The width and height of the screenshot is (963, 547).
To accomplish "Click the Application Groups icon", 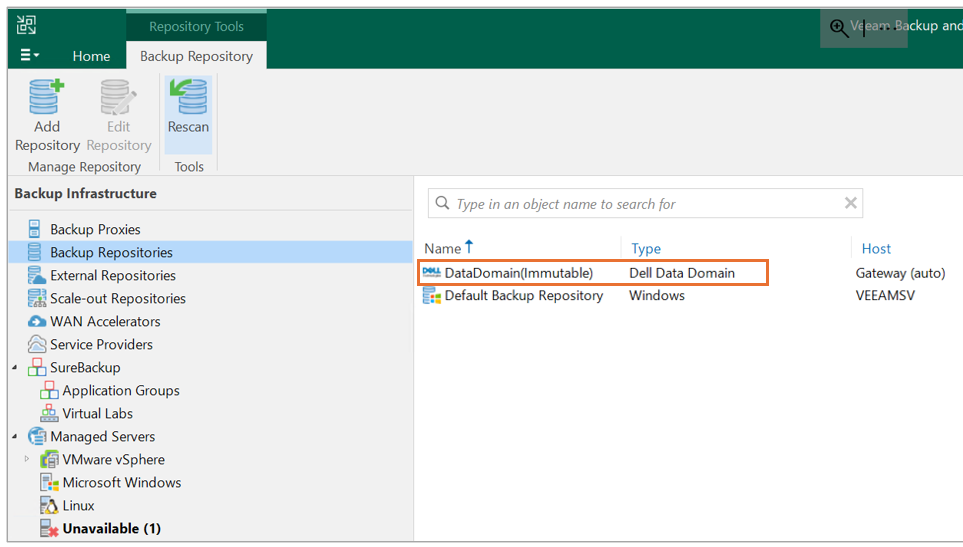I will pos(49,390).
